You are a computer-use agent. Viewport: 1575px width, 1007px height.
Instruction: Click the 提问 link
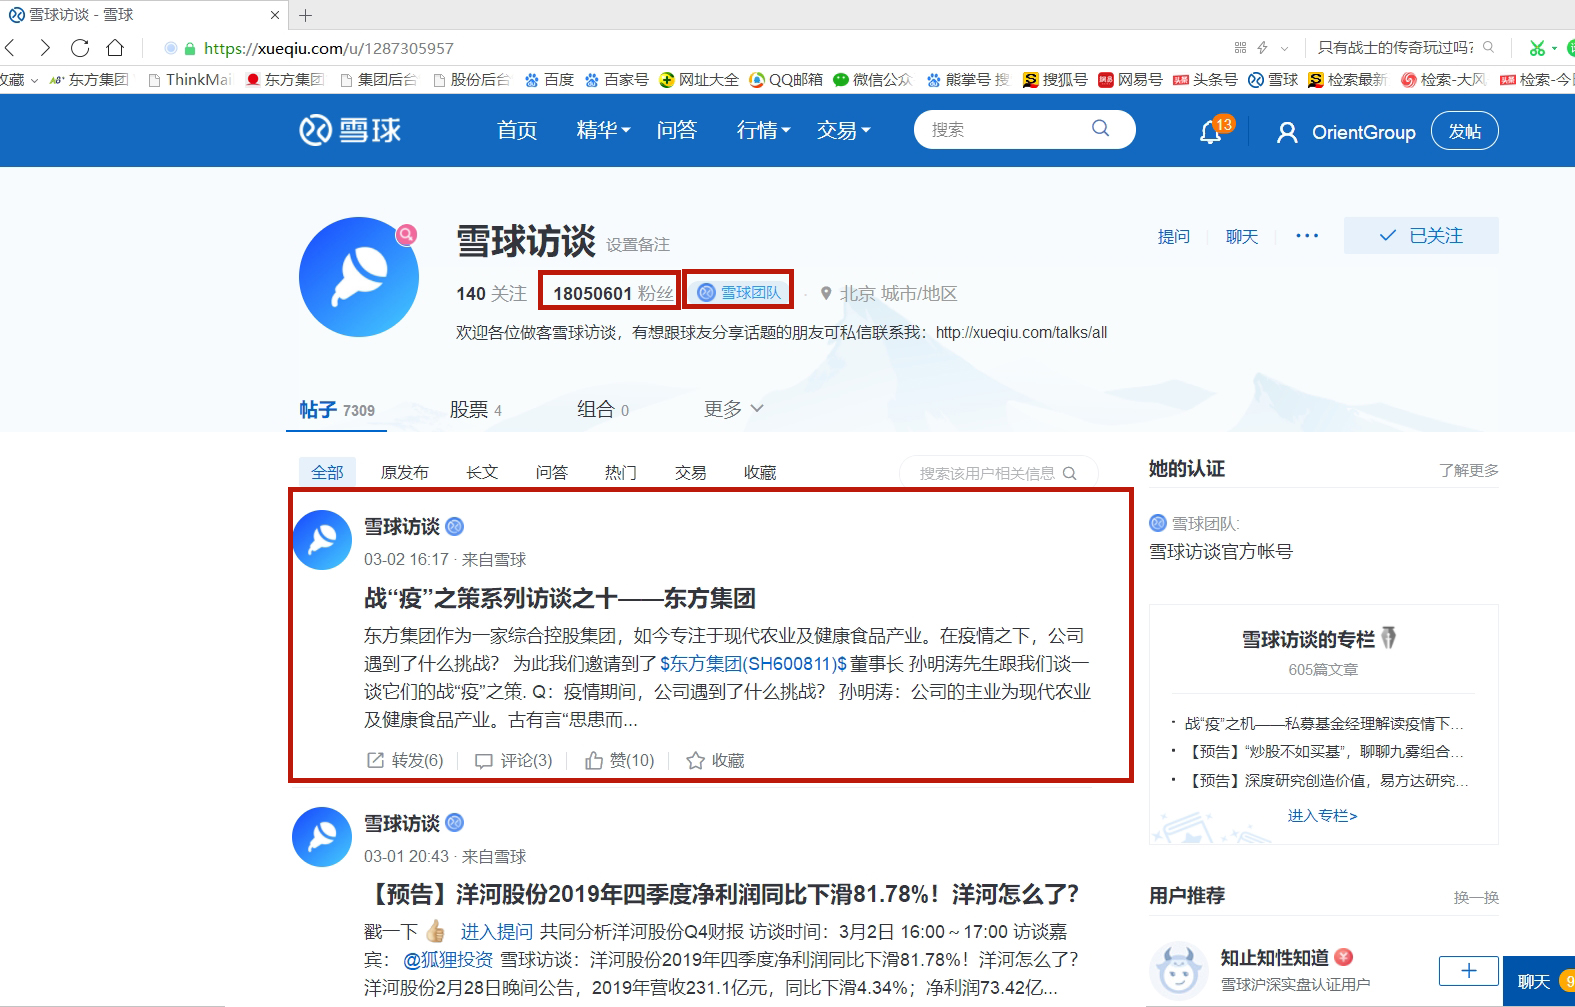pyautogui.click(x=1174, y=236)
